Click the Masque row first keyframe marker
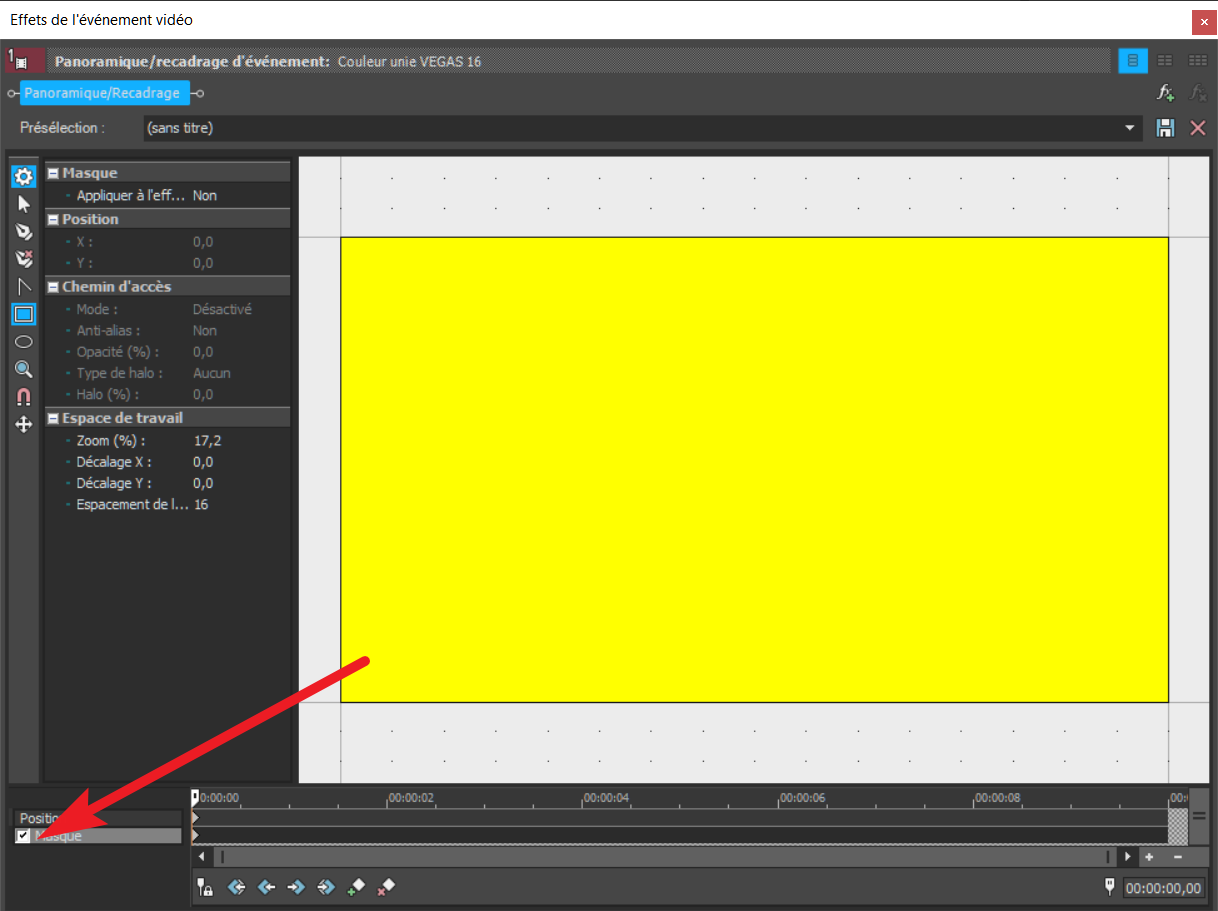This screenshot has height=911, width=1218. (195, 835)
